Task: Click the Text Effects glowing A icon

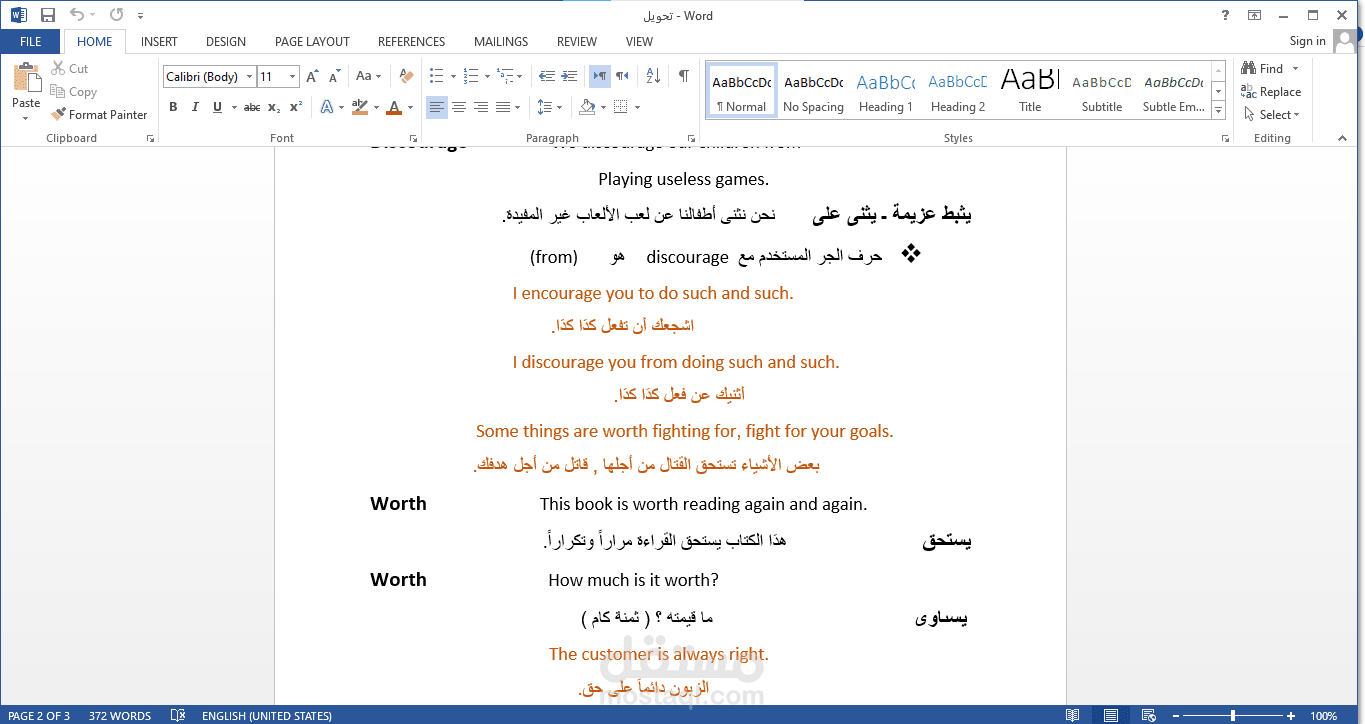Action: [x=327, y=107]
